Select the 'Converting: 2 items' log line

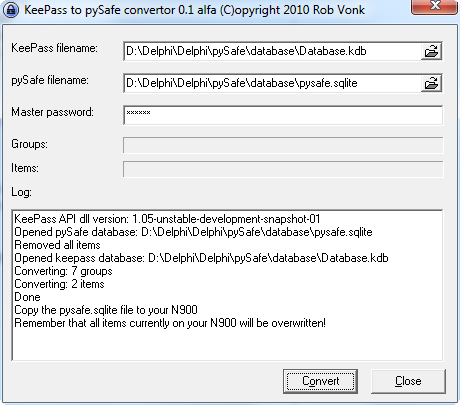tap(59, 284)
